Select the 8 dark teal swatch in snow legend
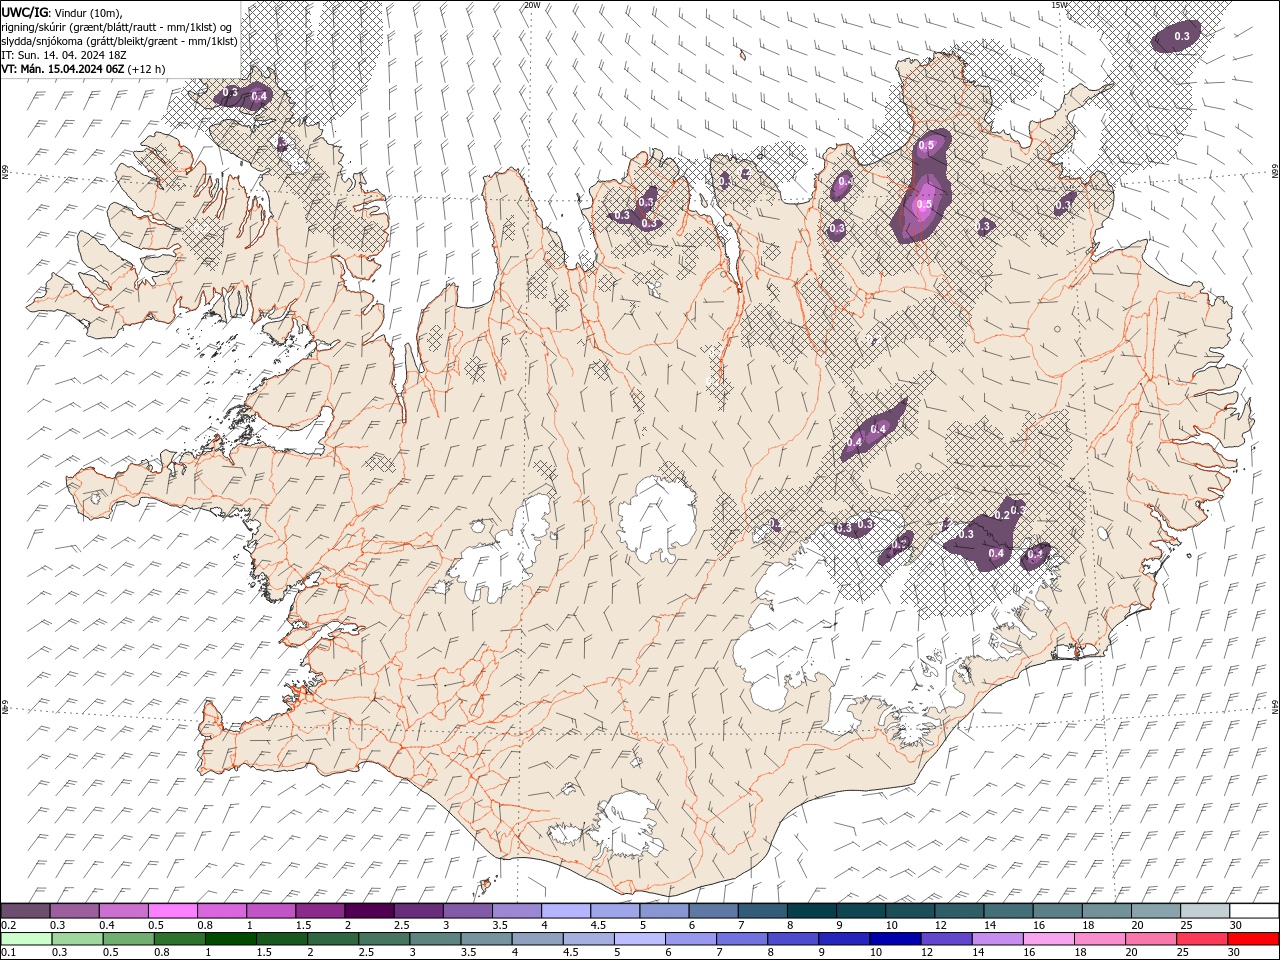This screenshot has width=1280, height=960. [812, 911]
